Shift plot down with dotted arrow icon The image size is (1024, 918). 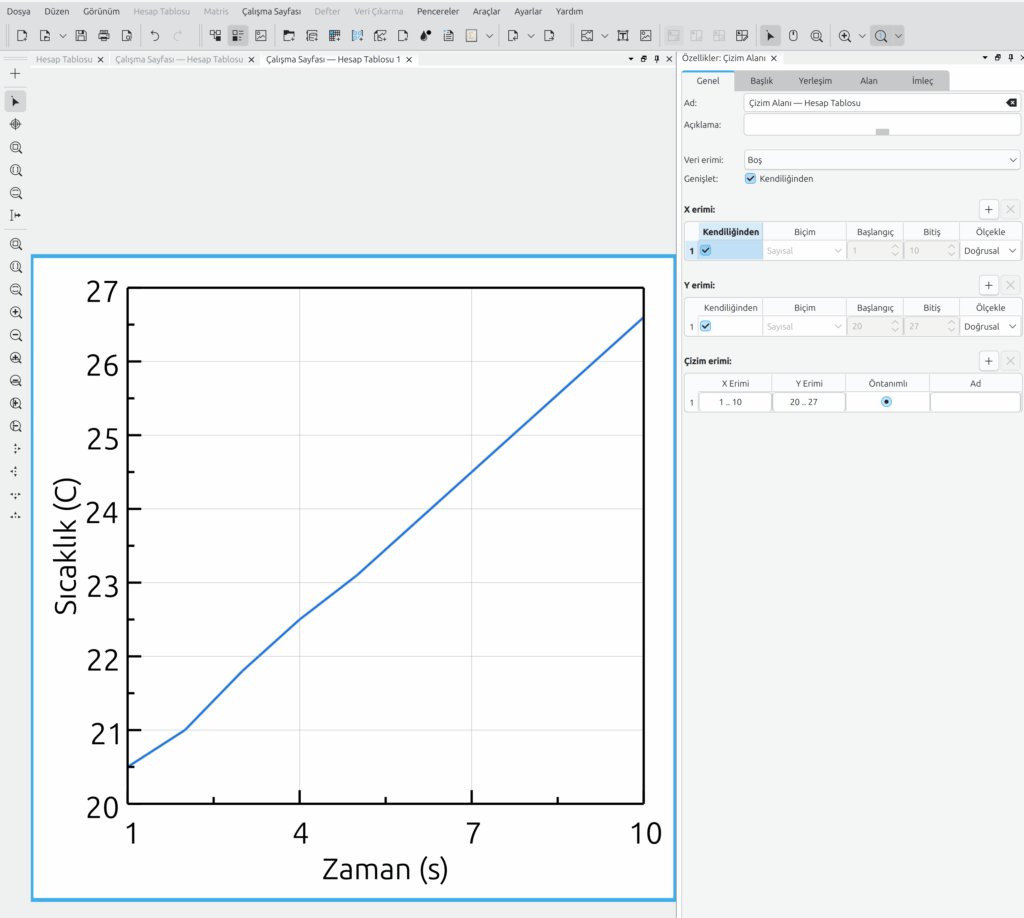coord(16,494)
